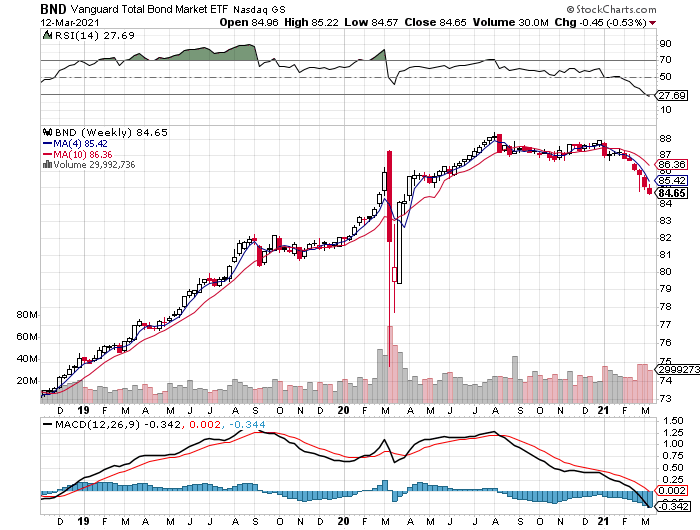This screenshot has height=530, width=700.
Task: Click the StockCharts.com copyright text
Action: (612, 9)
